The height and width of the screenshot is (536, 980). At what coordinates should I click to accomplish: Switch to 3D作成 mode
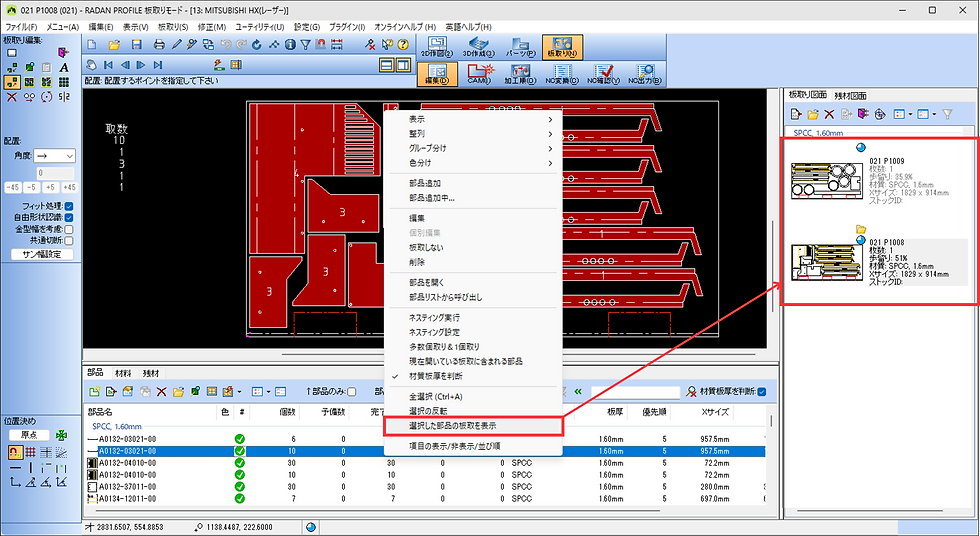478,47
